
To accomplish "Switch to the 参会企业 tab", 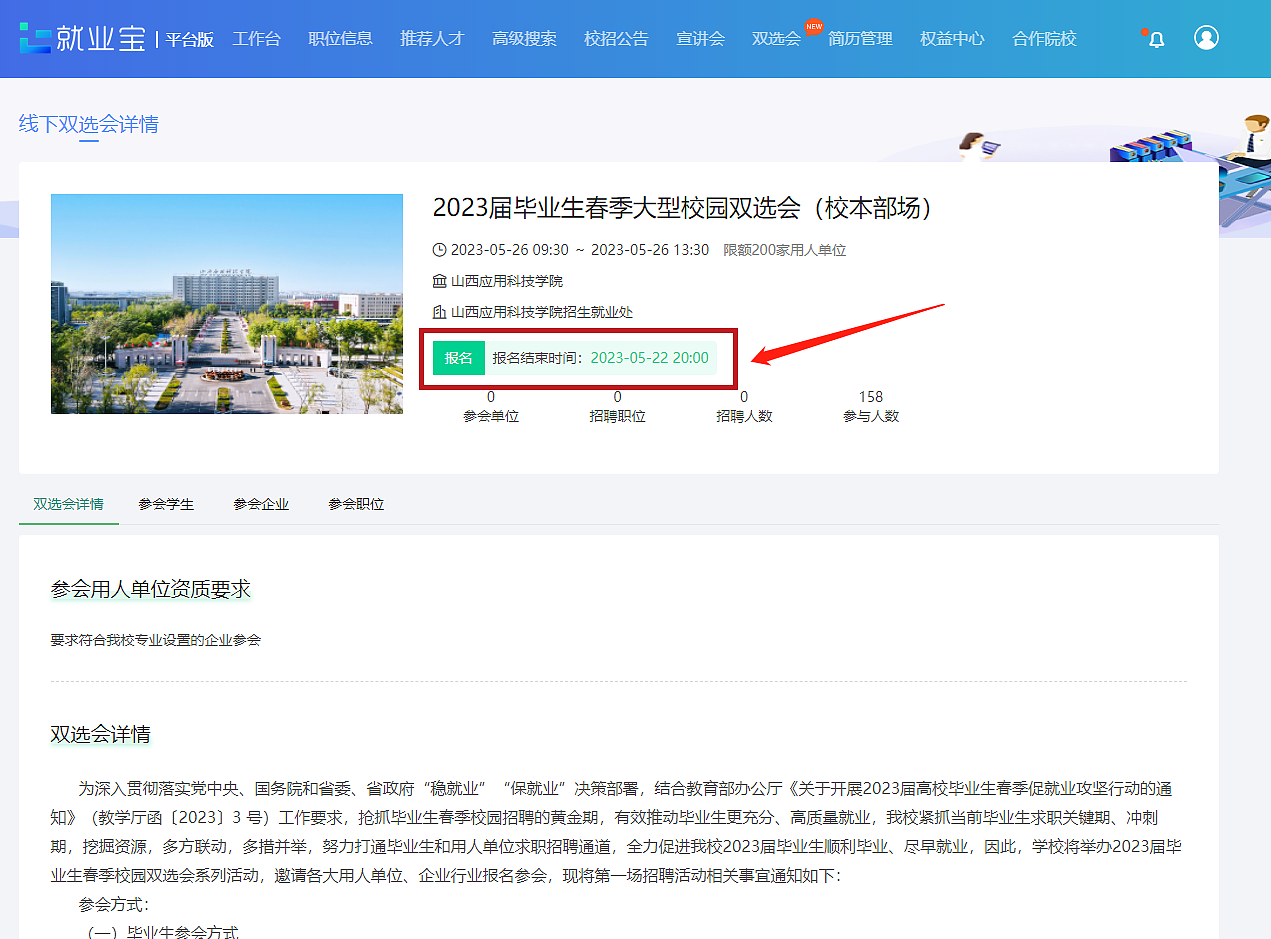I will click(261, 504).
